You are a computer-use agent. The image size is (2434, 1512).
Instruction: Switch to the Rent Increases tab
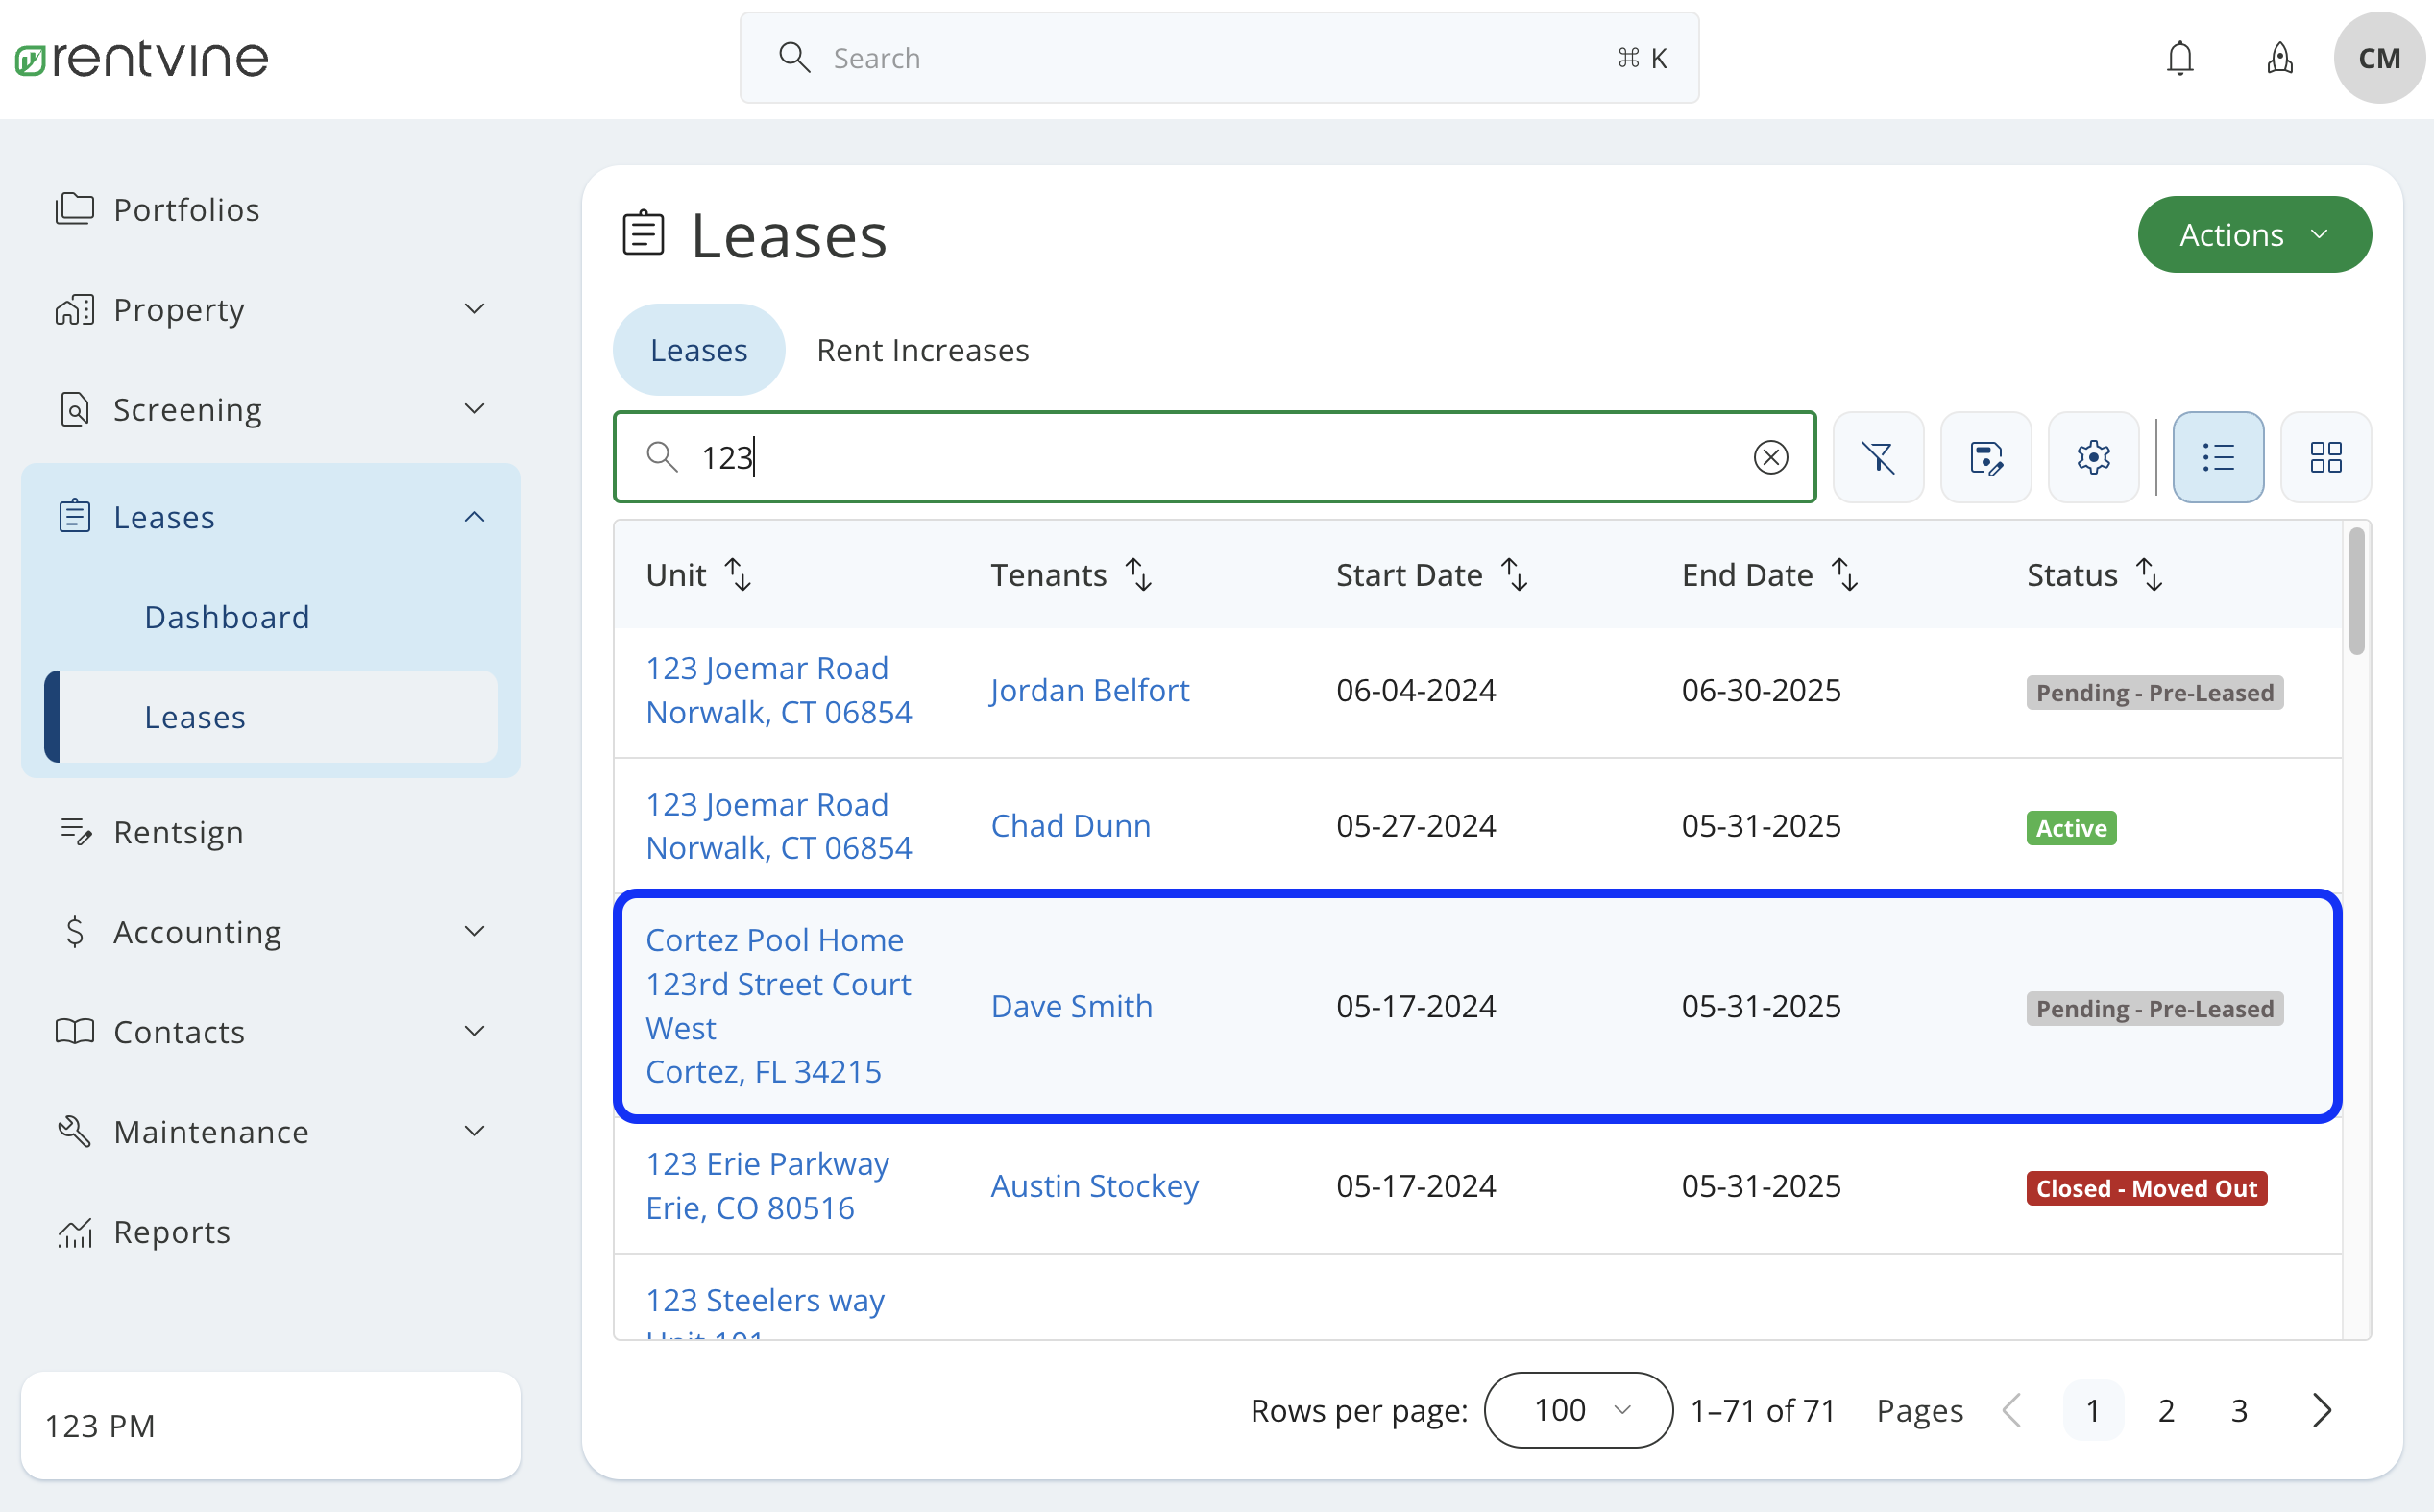[x=922, y=349]
